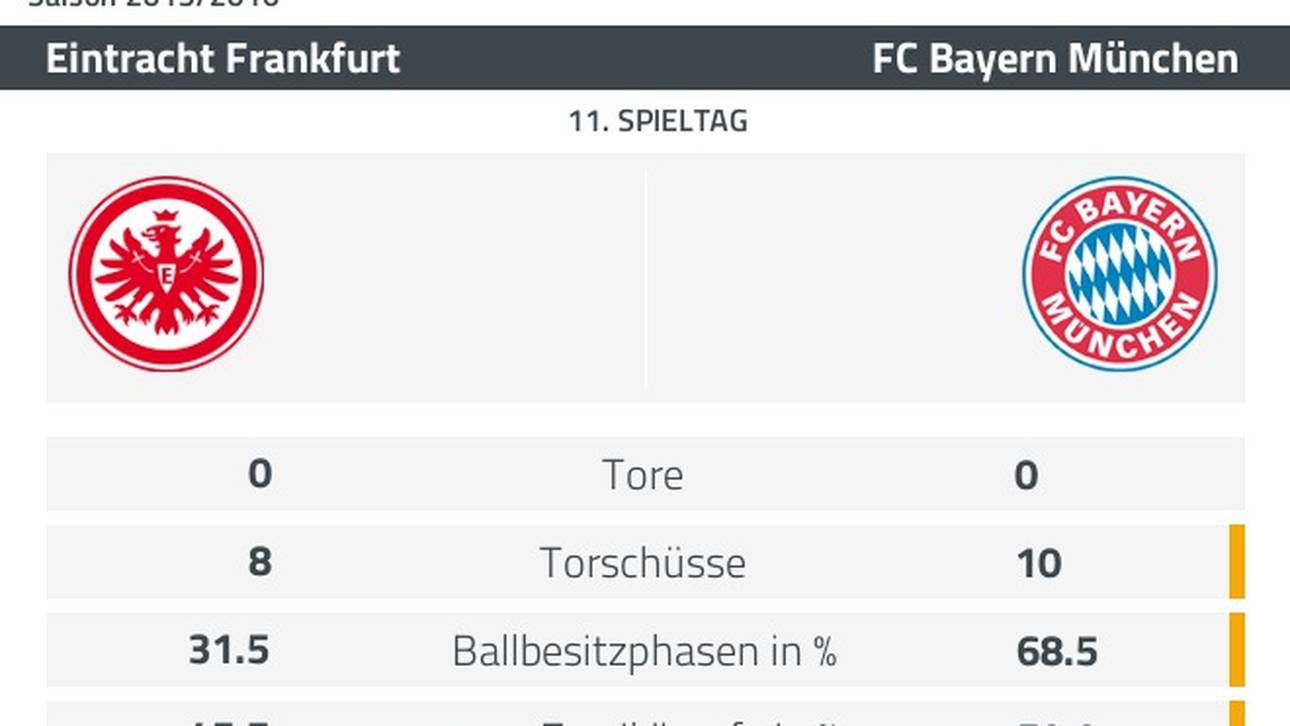Click the Eintracht Frankfurt eagle crest
Screen dimensions: 1290x726
click(x=167, y=274)
